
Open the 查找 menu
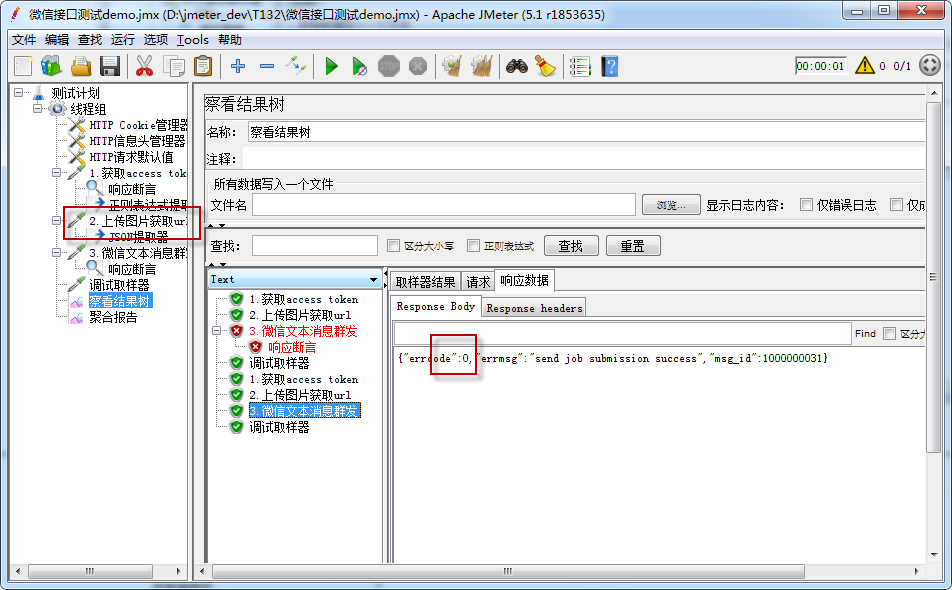click(x=90, y=39)
